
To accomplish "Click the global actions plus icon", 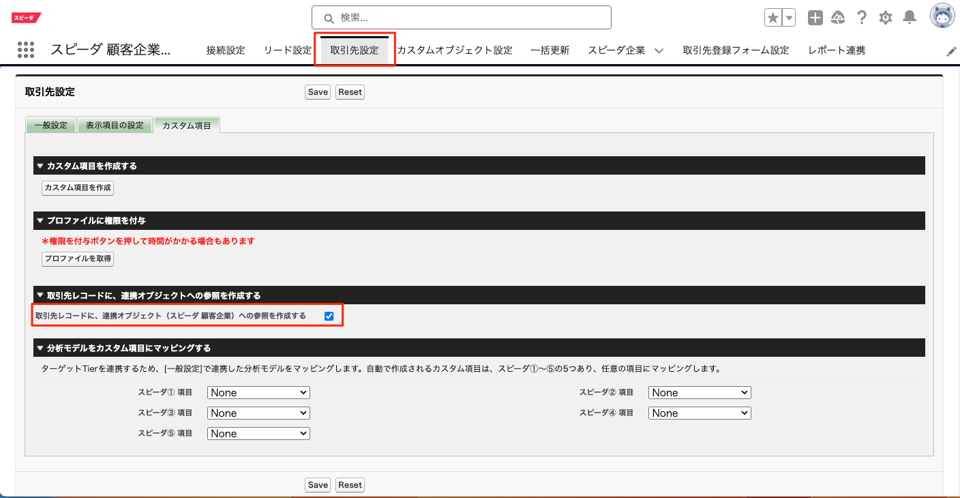I will click(815, 18).
